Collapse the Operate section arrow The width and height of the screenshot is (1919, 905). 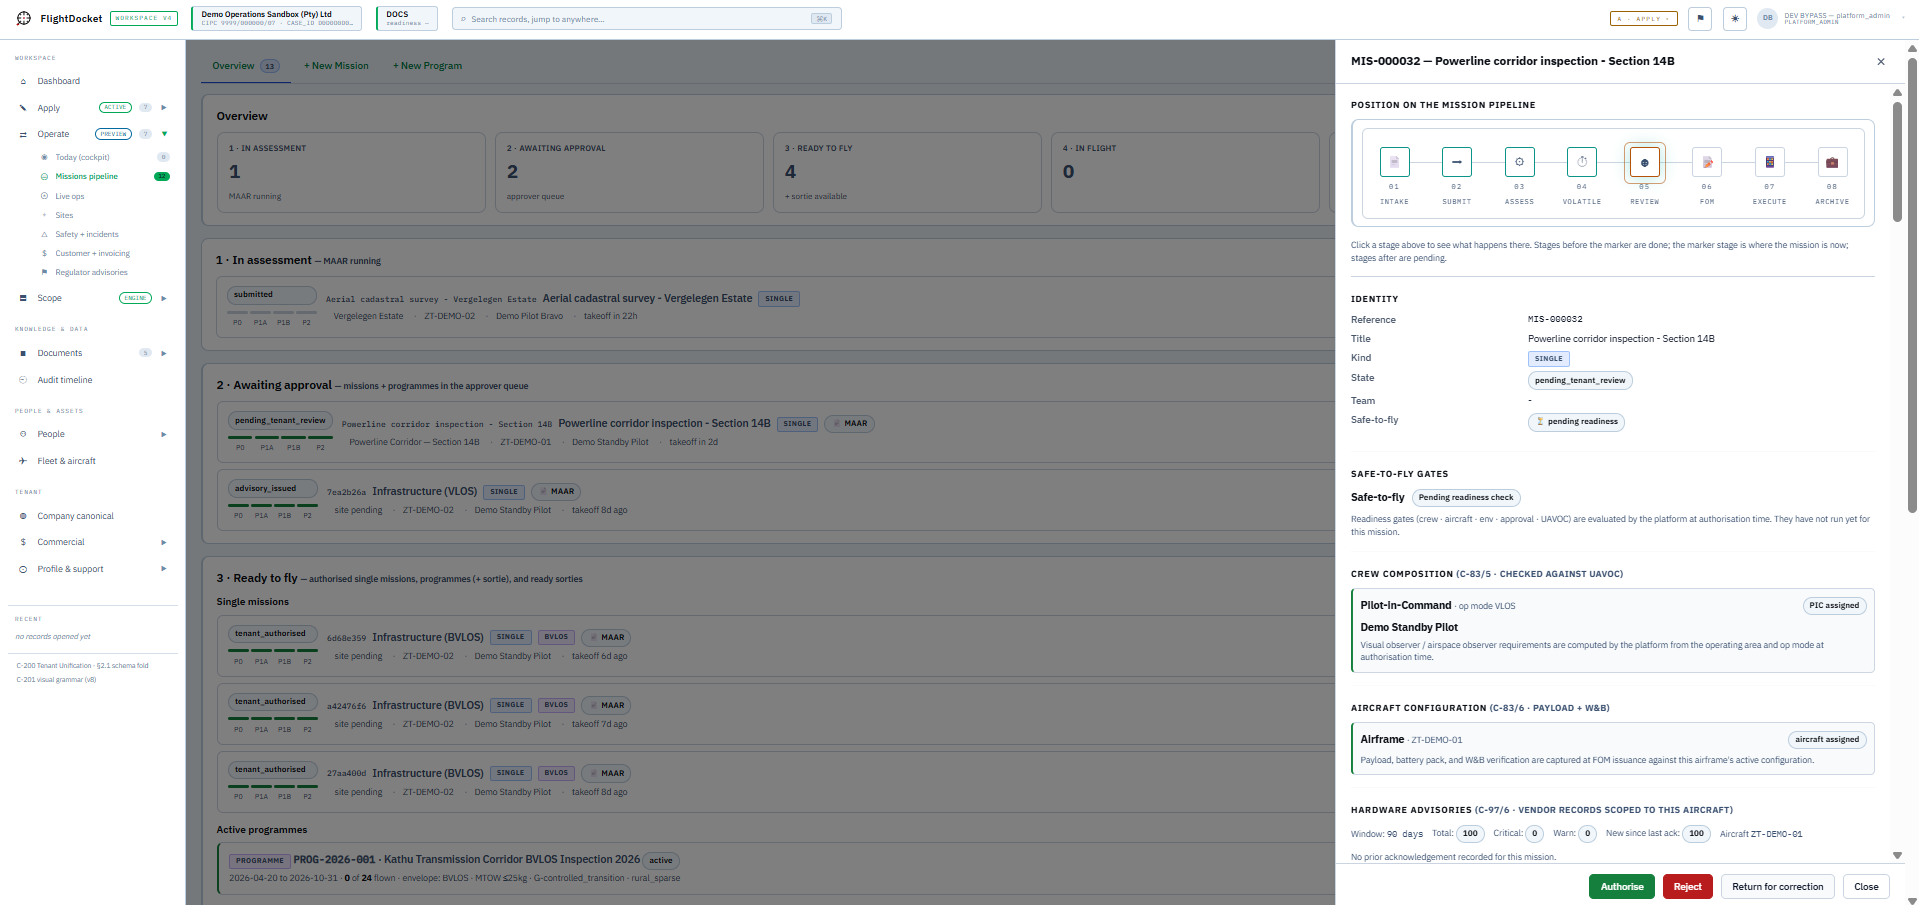(164, 133)
